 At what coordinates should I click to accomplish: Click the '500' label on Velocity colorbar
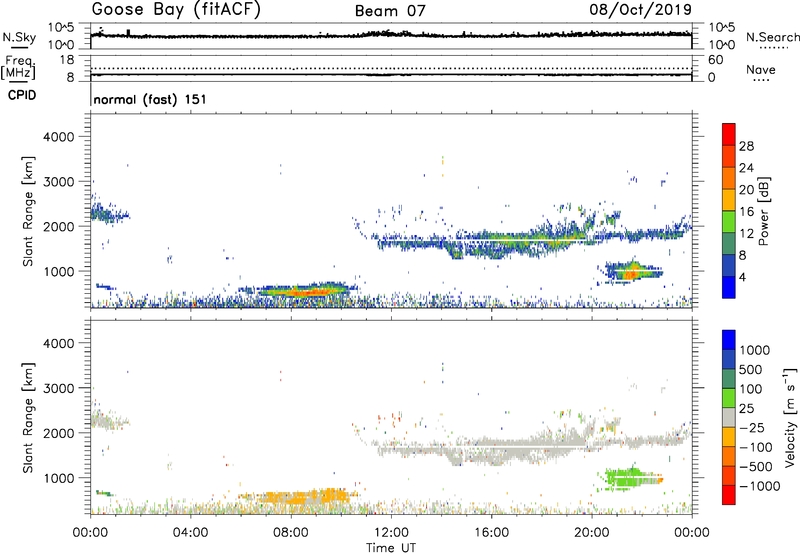pyautogui.click(x=749, y=370)
